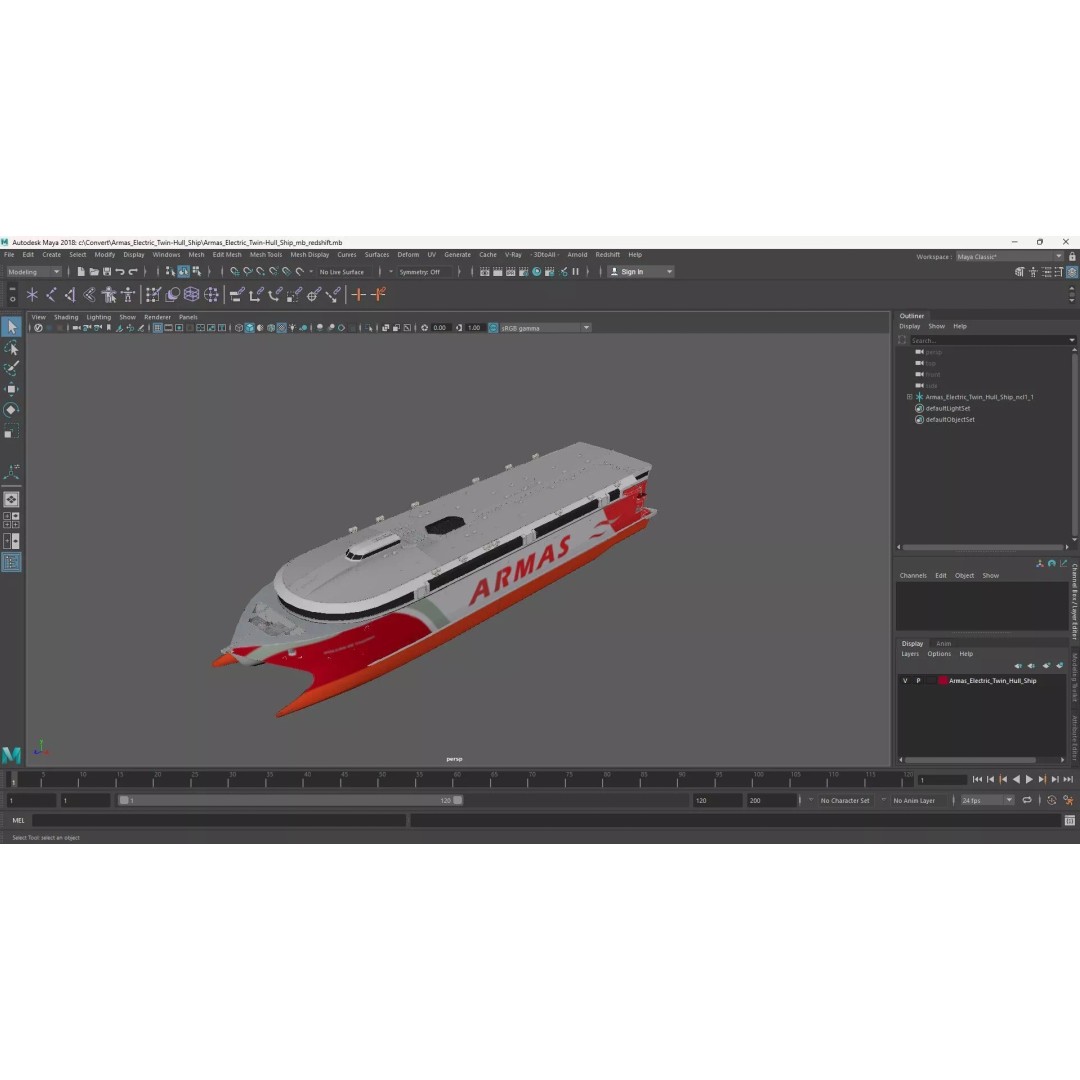Choose the Paint Selection tool in the toolbox
Viewport: 1080px width, 1080px height.
click(x=12, y=368)
